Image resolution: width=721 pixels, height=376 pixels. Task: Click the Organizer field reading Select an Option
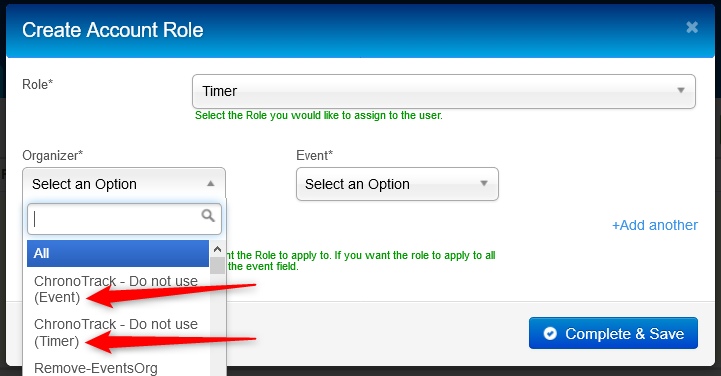point(124,184)
